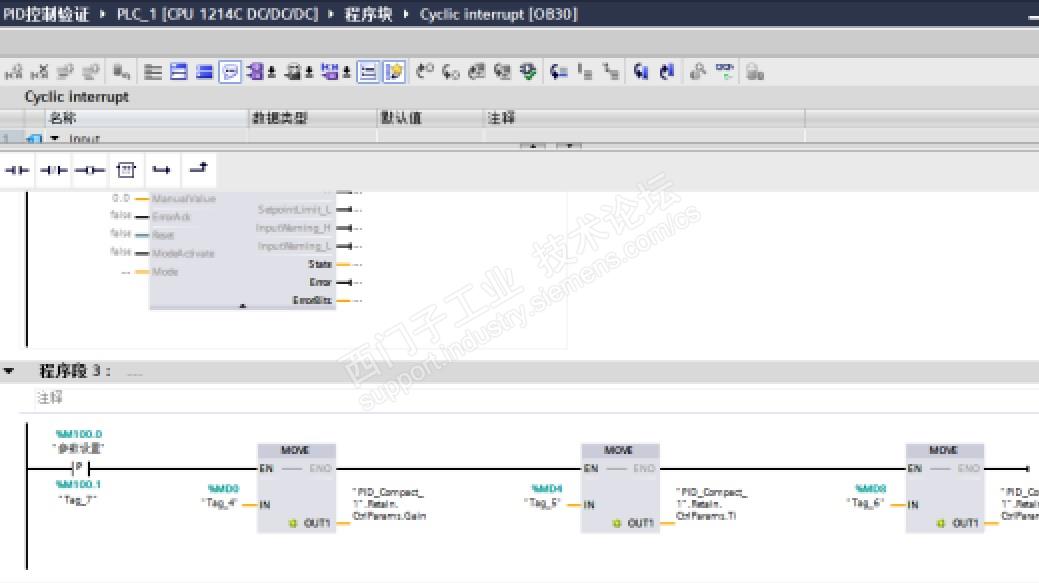Click the navigate-to-line arrow icon
This screenshot has width=1039, height=583.
click(x=559, y=72)
